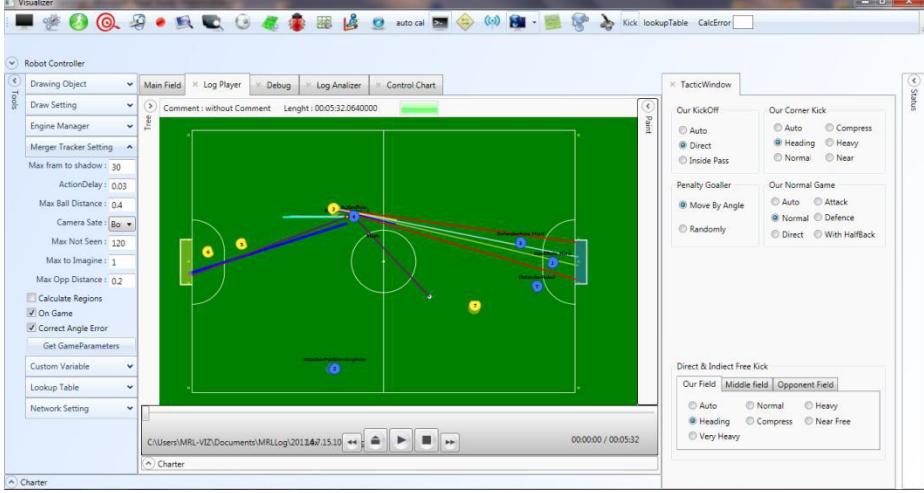The width and height of the screenshot is (924, 493).
Task: Click the joystick toolbar icon
Action: pos(607,22)
